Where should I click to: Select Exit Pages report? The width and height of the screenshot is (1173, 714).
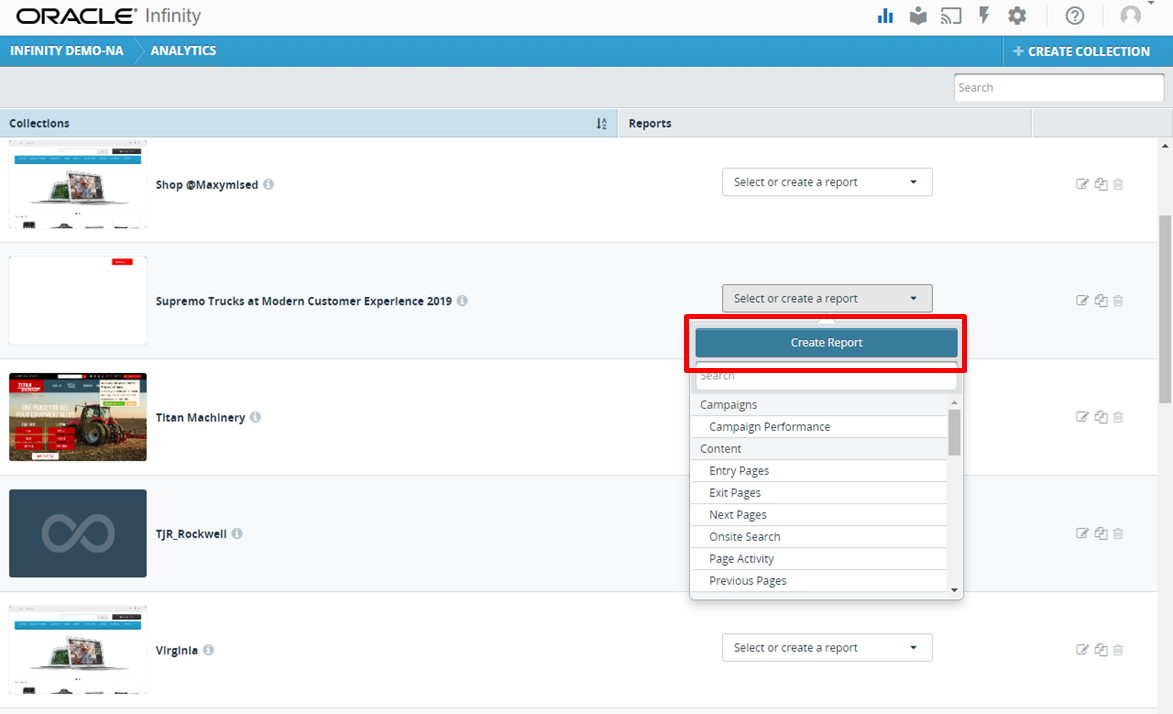tap(818, 492)
